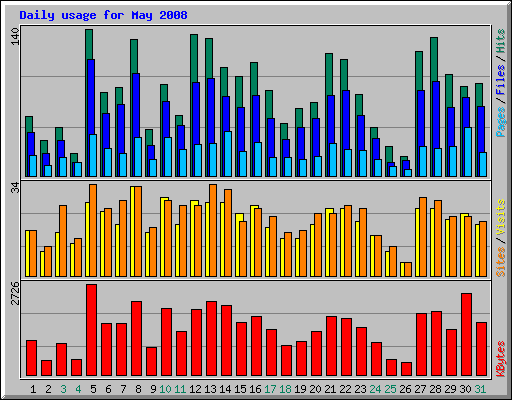Click day label 10 on the axis
Screen dimensions: 512x400
(165, 389)
